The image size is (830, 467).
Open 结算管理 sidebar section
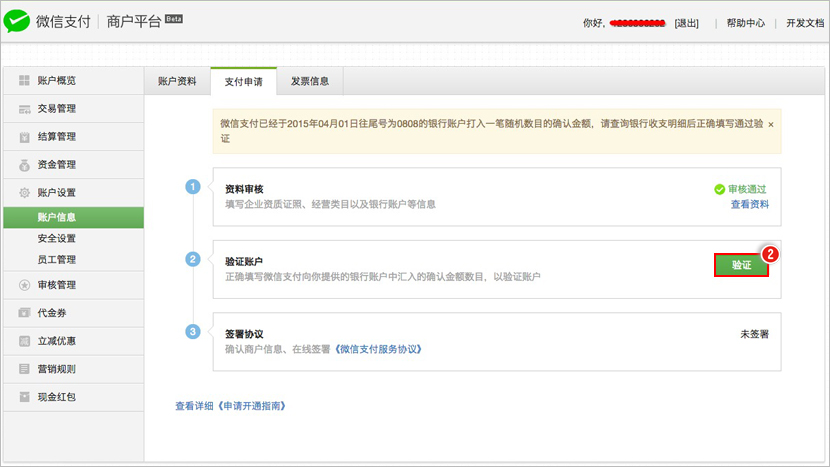[x=56, y=137]
